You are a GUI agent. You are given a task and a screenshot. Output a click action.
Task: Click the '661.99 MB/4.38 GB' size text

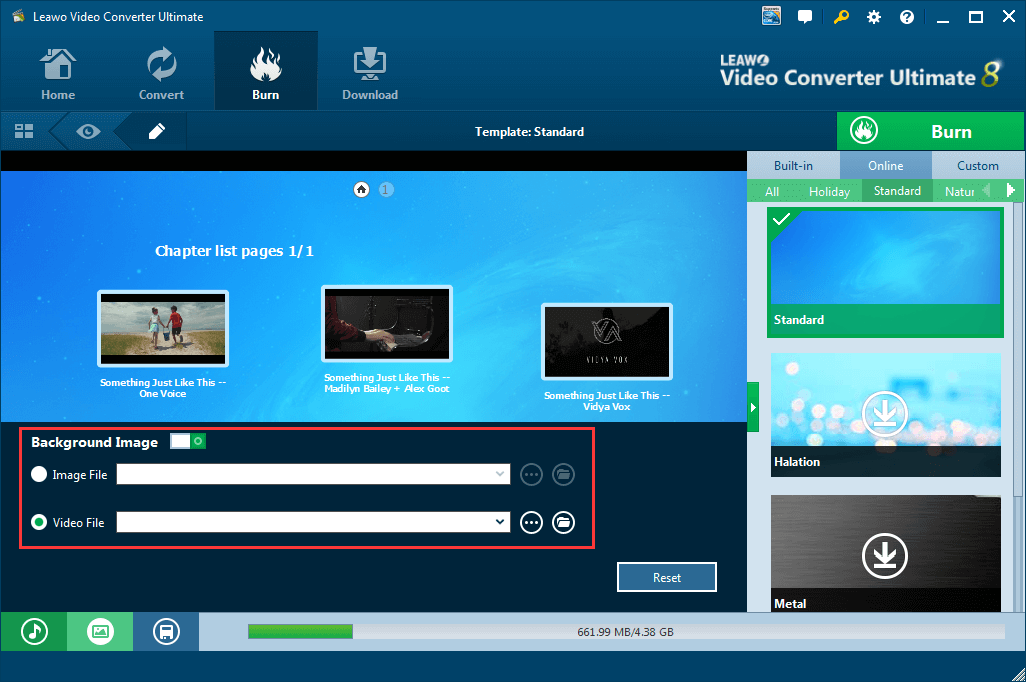[625, 632]
